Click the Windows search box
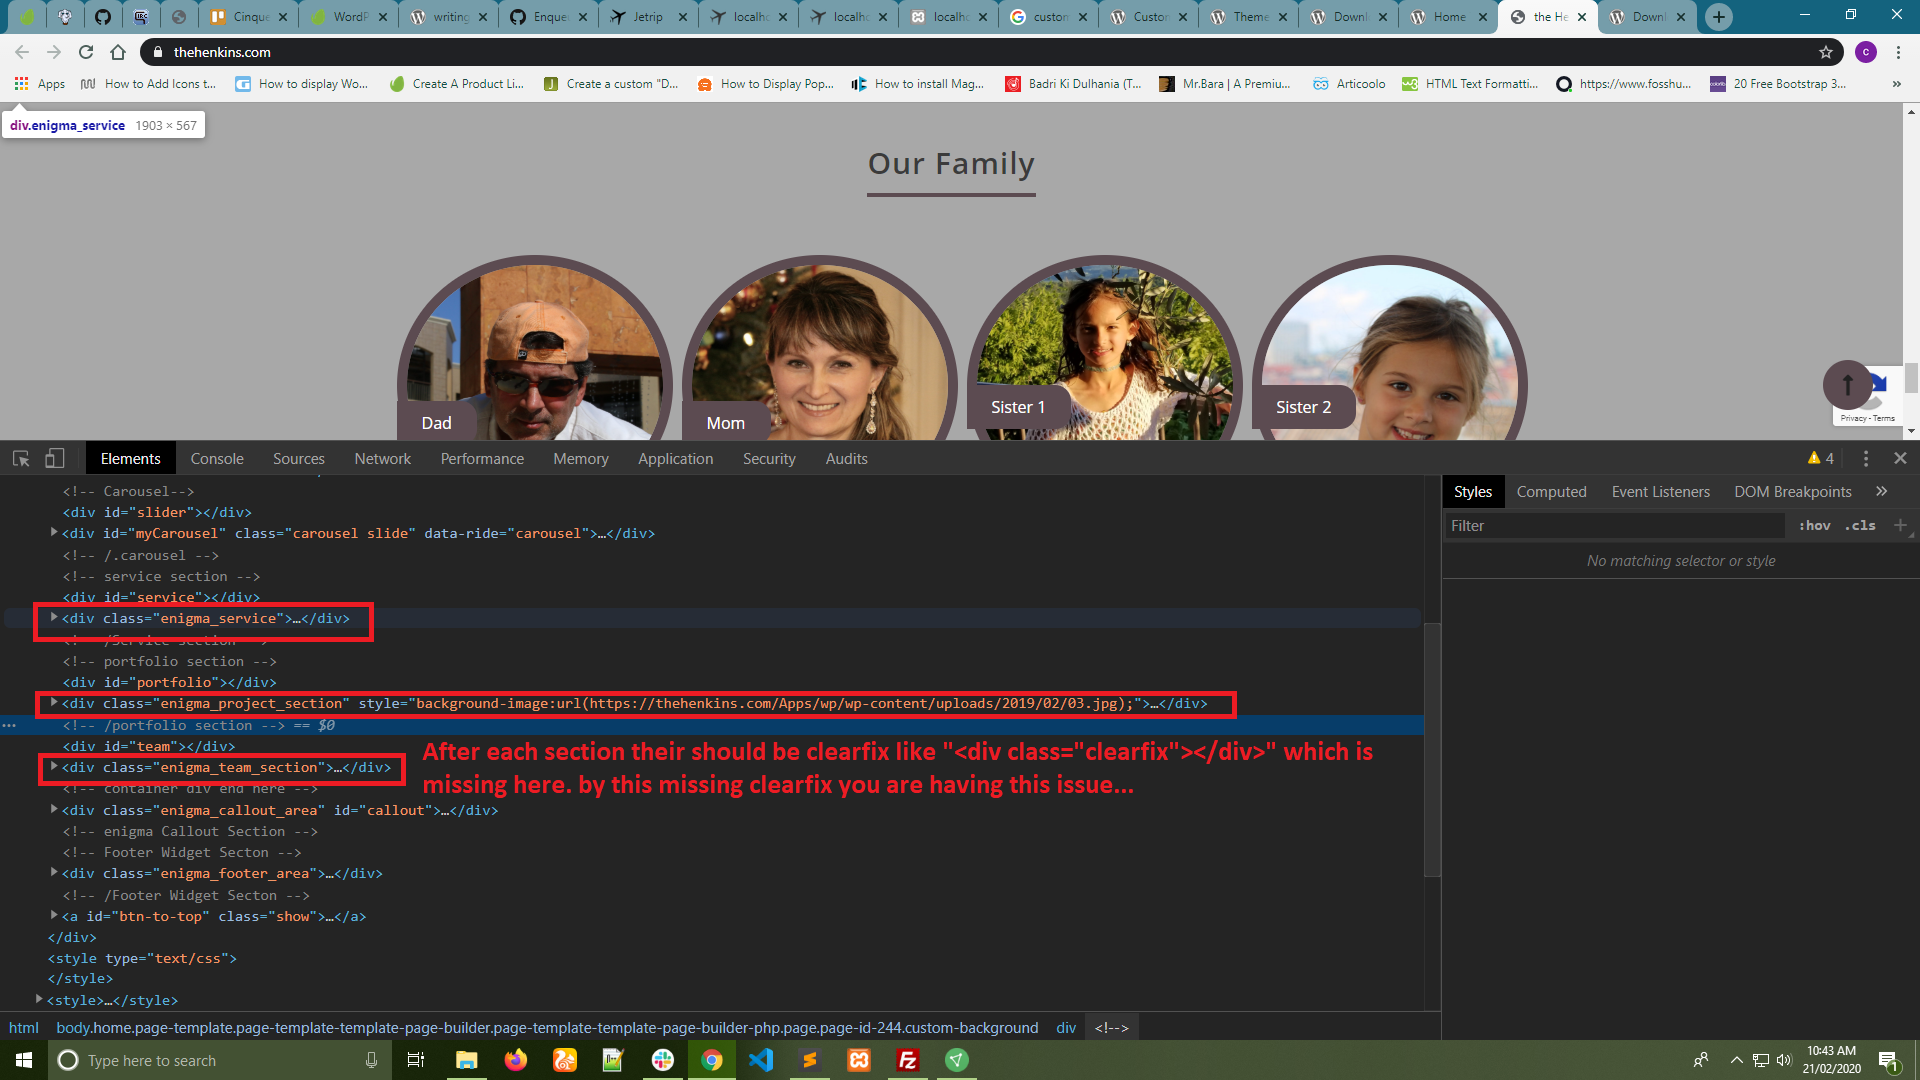Image resolution: width=1920 pixels, height=1080 pixels. point(220,1060)
